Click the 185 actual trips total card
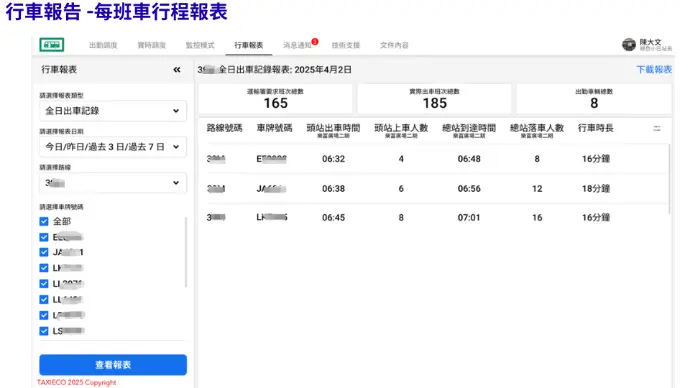Screen dimensions: 690x388 [434, 99]
